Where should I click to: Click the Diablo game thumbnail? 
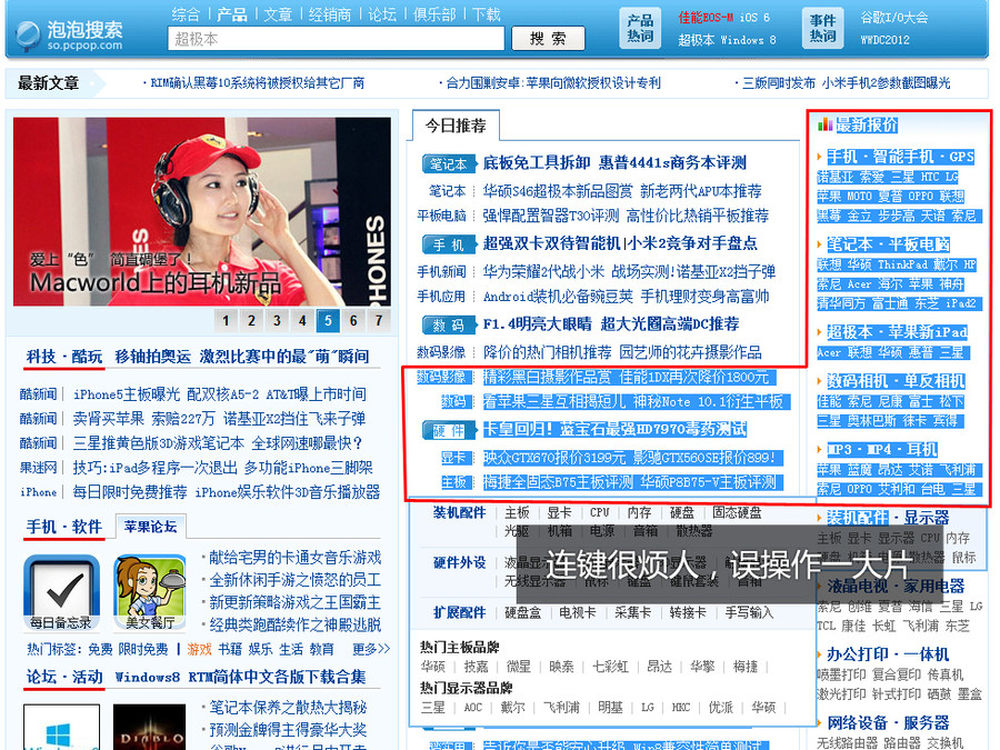coord(149,727)
